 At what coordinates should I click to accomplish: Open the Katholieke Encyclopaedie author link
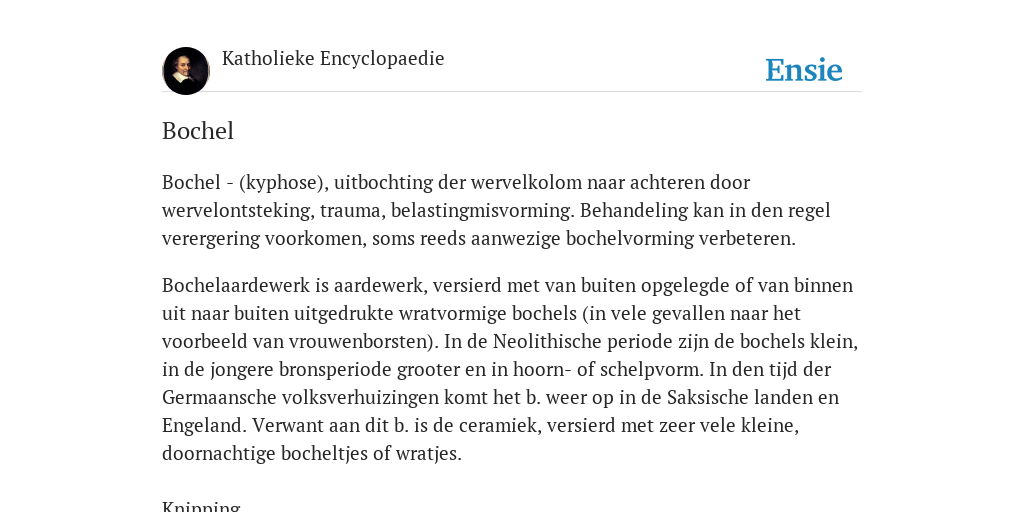point(333,59)
